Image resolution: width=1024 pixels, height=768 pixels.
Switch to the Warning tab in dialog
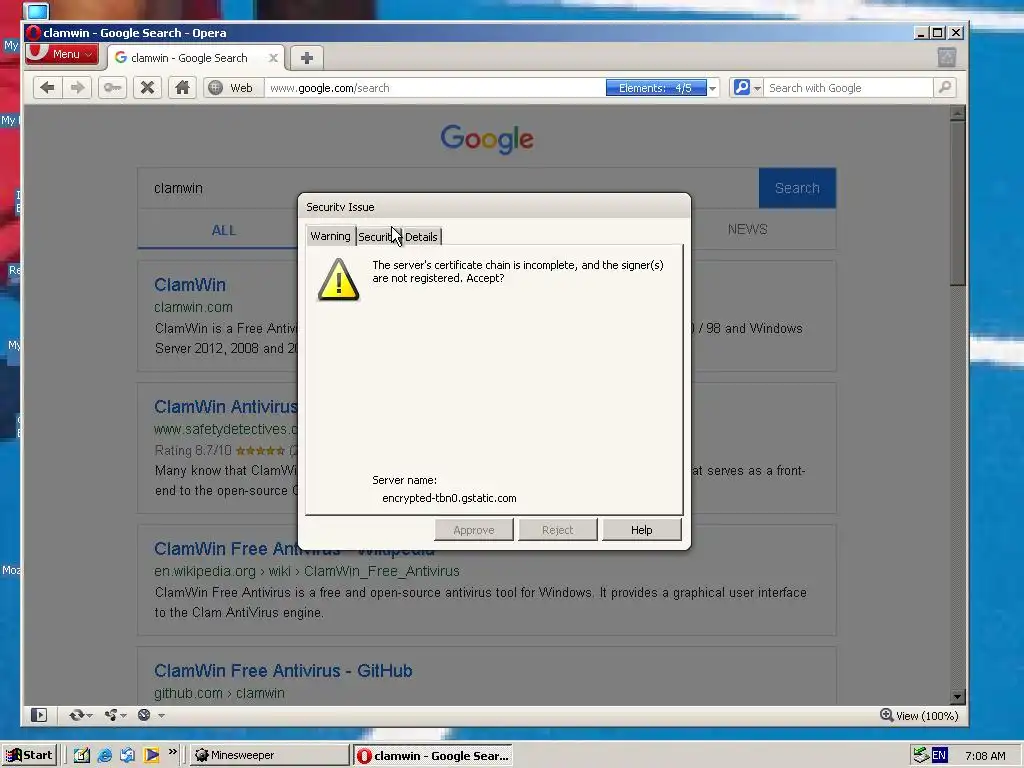point(330,236)
